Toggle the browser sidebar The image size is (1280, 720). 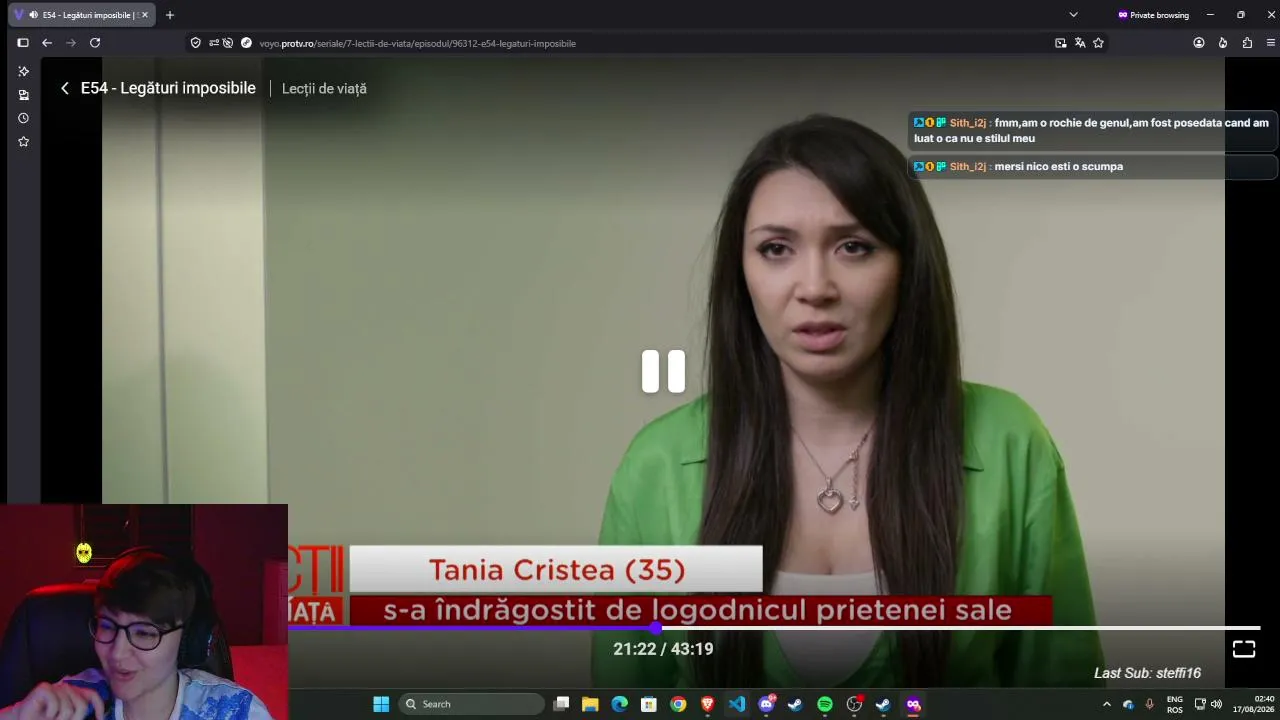[23, 43]
